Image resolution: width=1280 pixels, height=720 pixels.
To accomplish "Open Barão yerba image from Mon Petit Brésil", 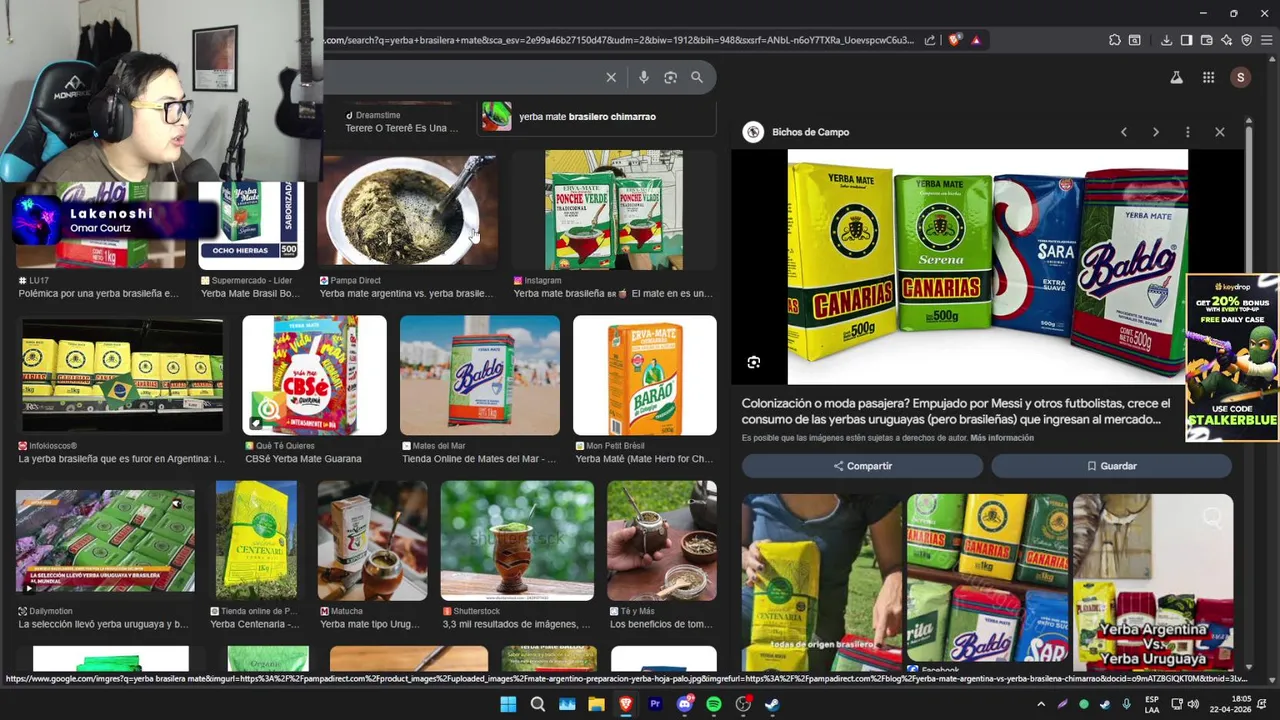I will (x=644, y=375).
